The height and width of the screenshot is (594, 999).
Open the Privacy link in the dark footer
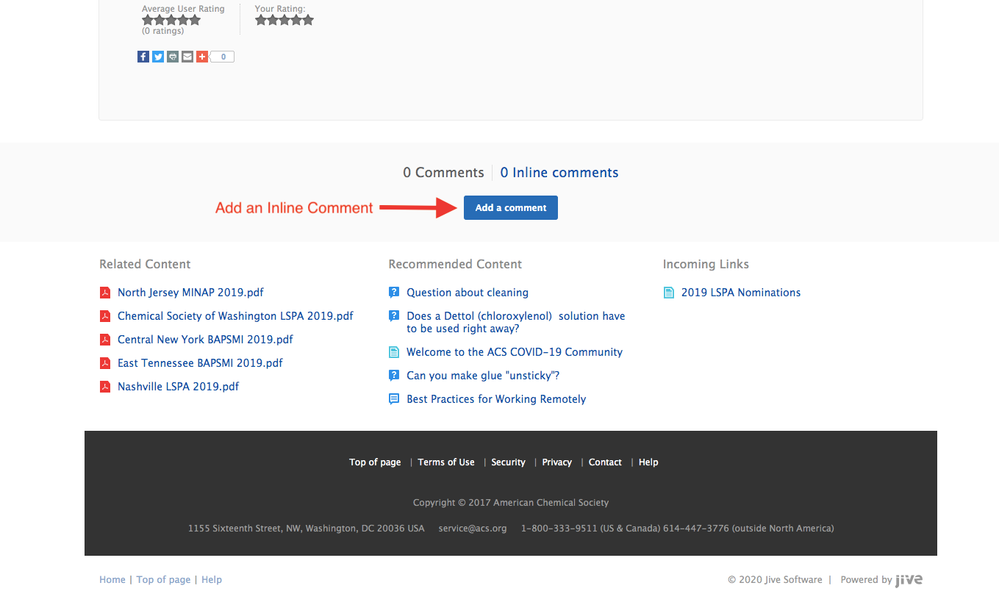coord(557,462)
